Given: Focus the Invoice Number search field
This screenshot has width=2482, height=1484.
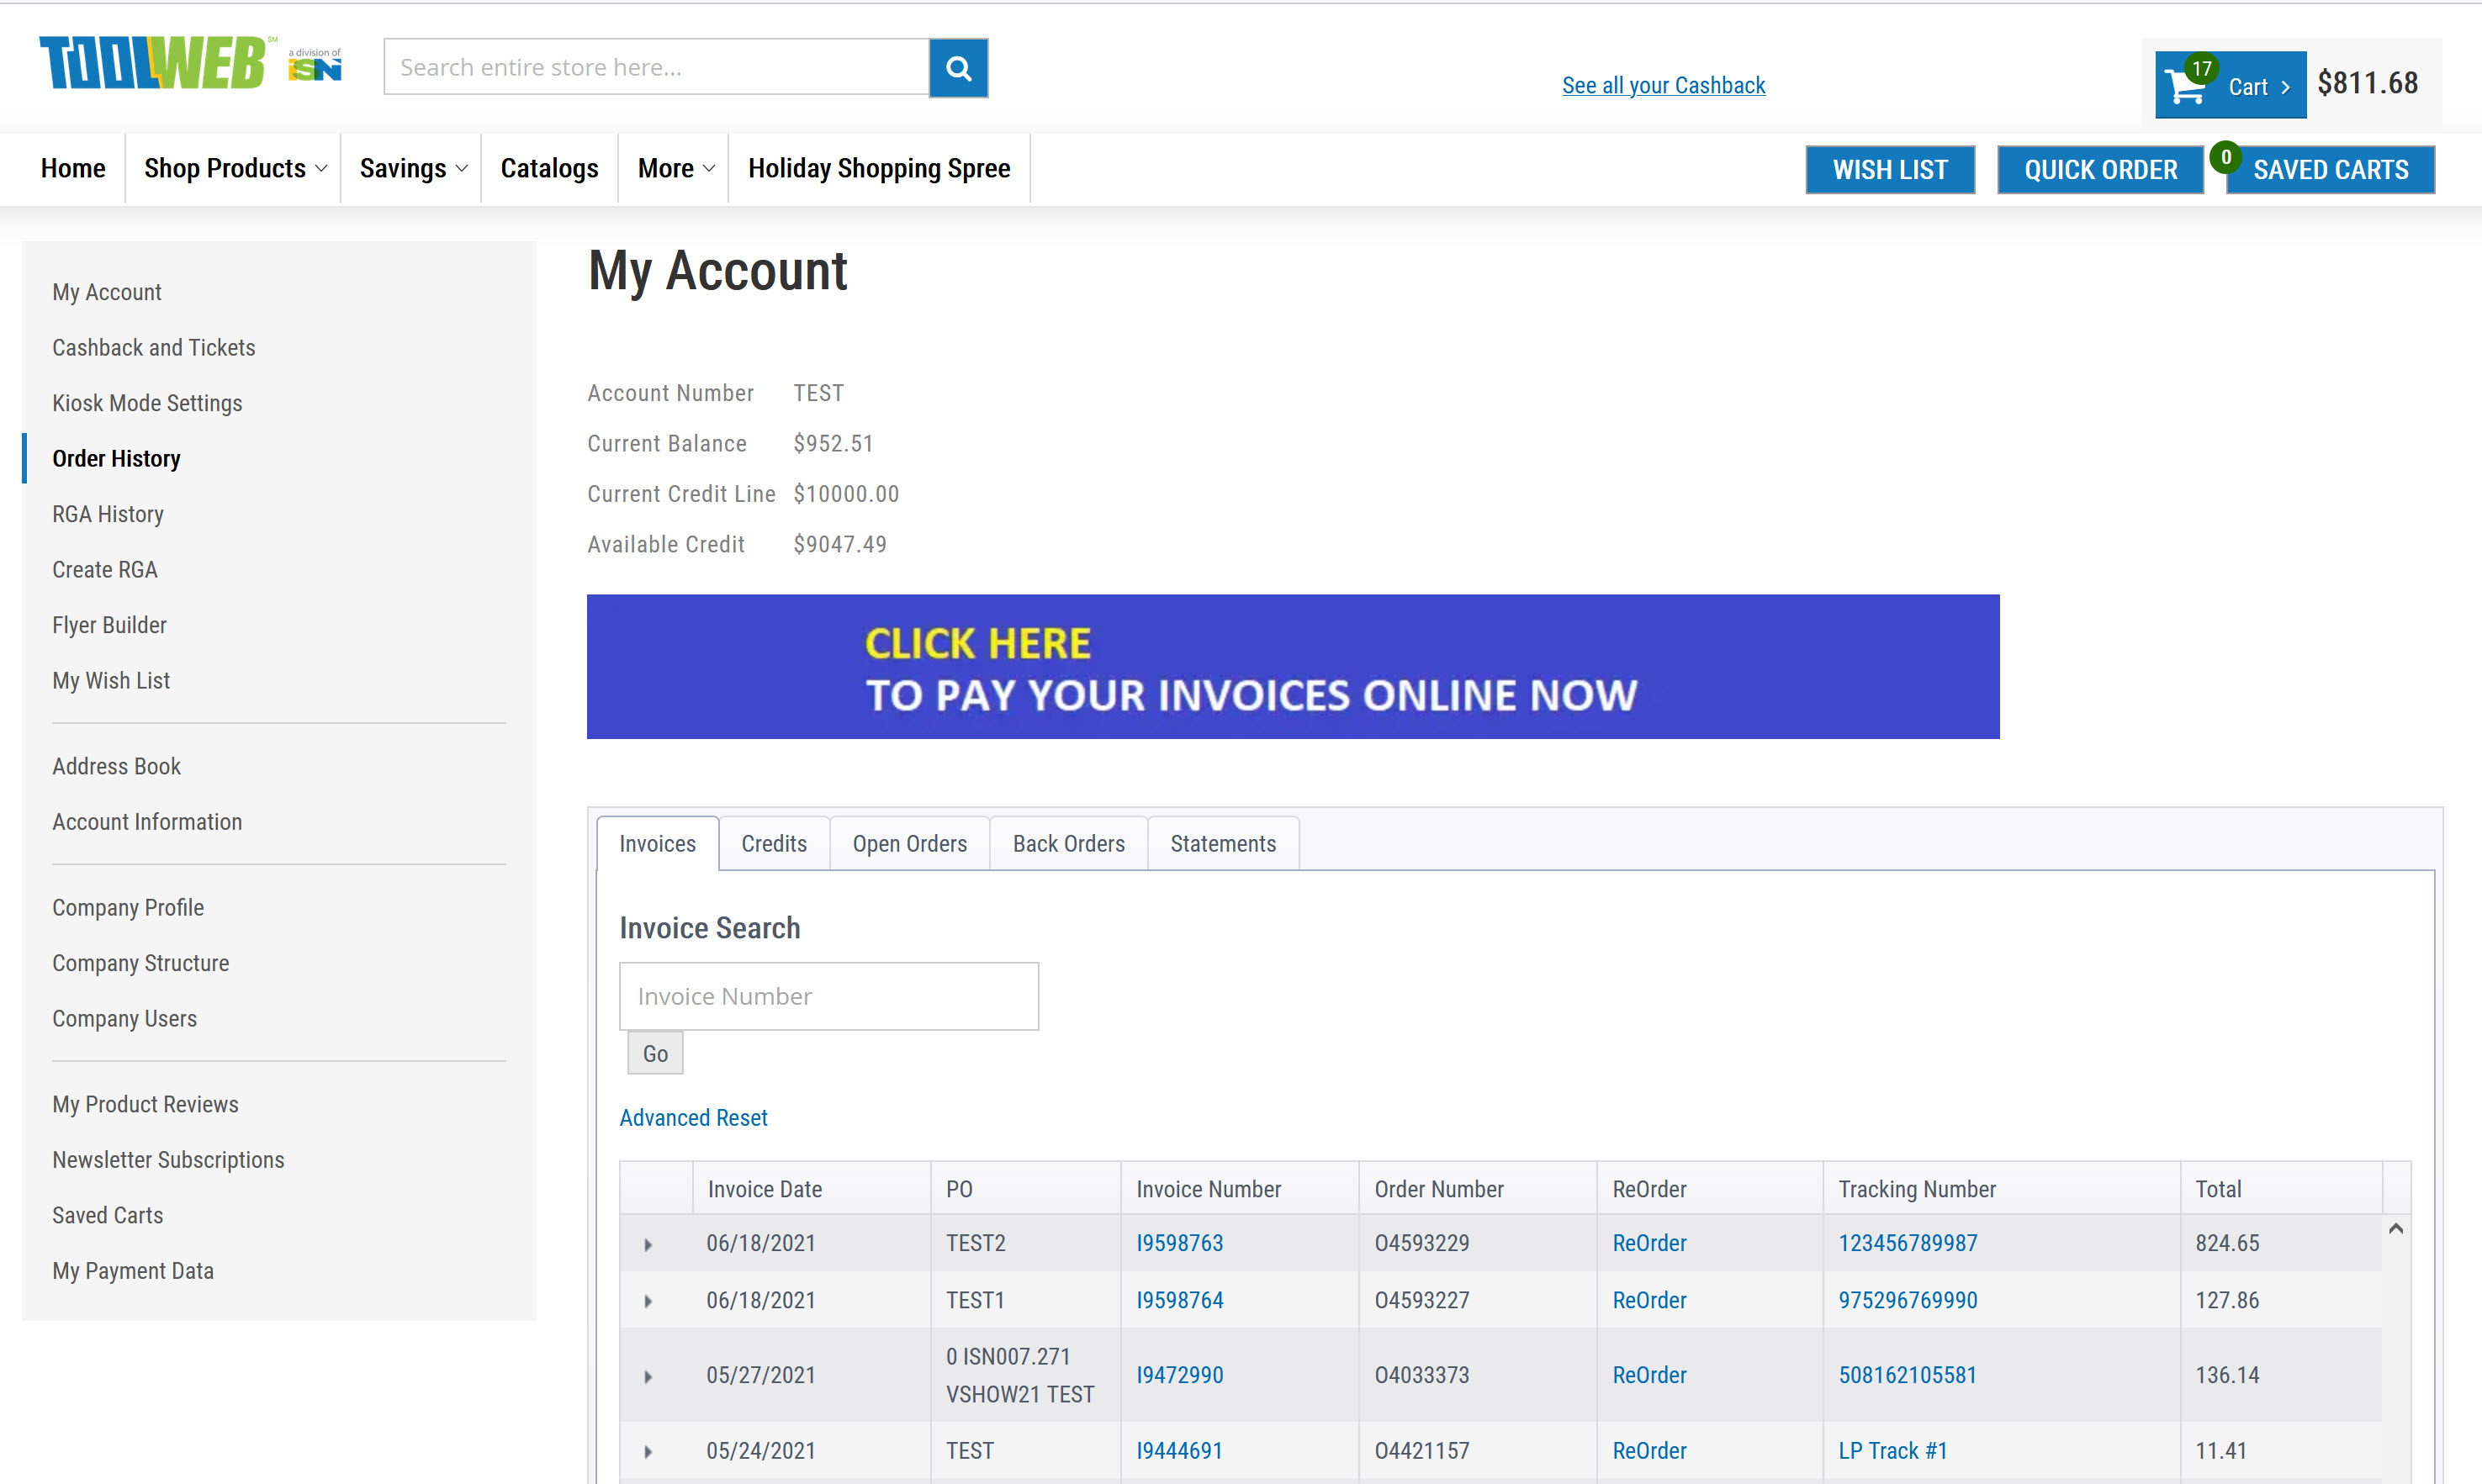Looking at the screenshot, I should [x=828, y=996].
